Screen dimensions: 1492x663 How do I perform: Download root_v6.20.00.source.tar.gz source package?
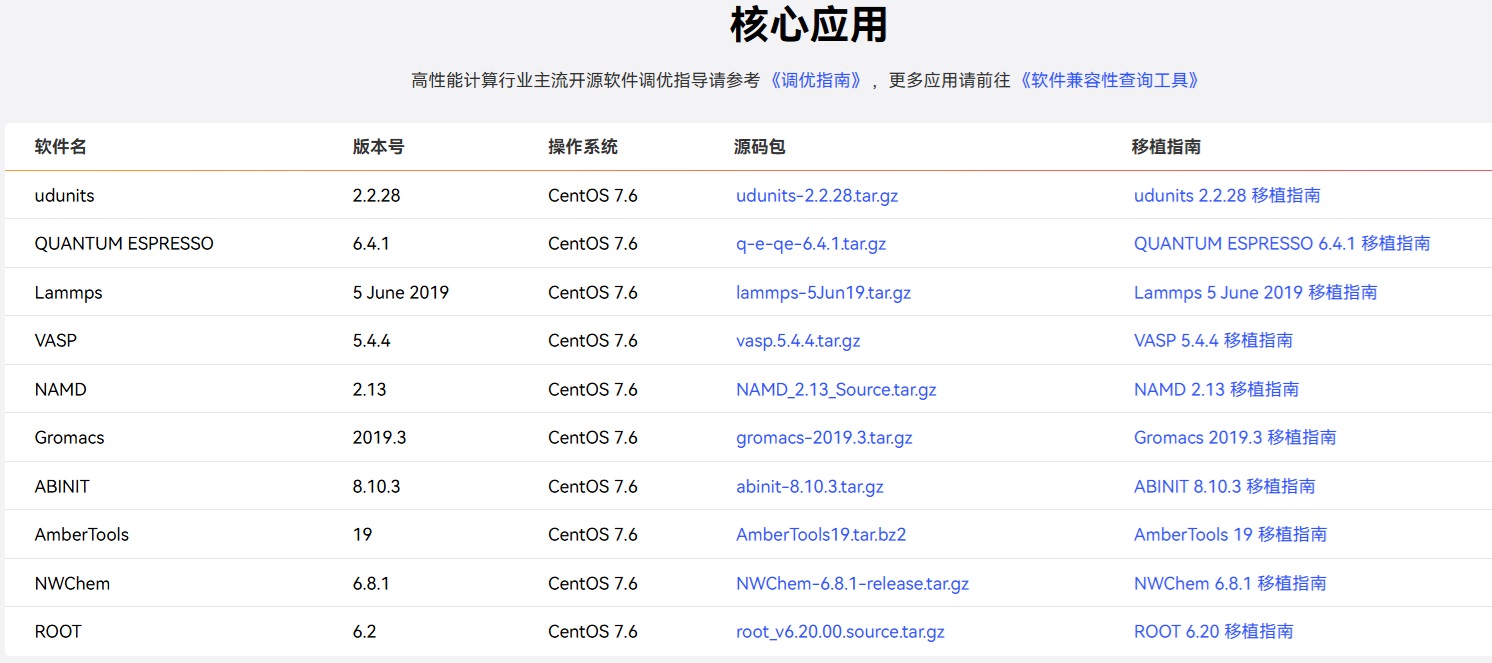click(840, 632)
